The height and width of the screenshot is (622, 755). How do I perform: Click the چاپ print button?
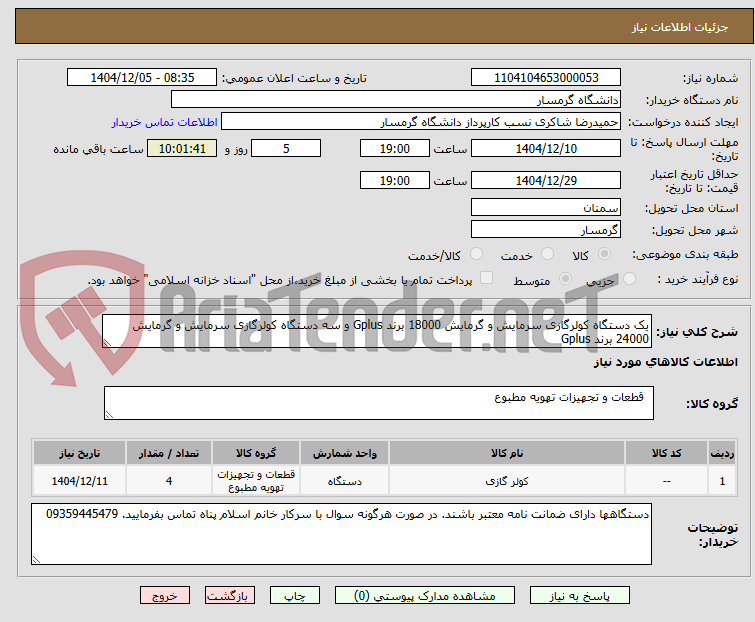pyautogui.click(x=295, y=596)
